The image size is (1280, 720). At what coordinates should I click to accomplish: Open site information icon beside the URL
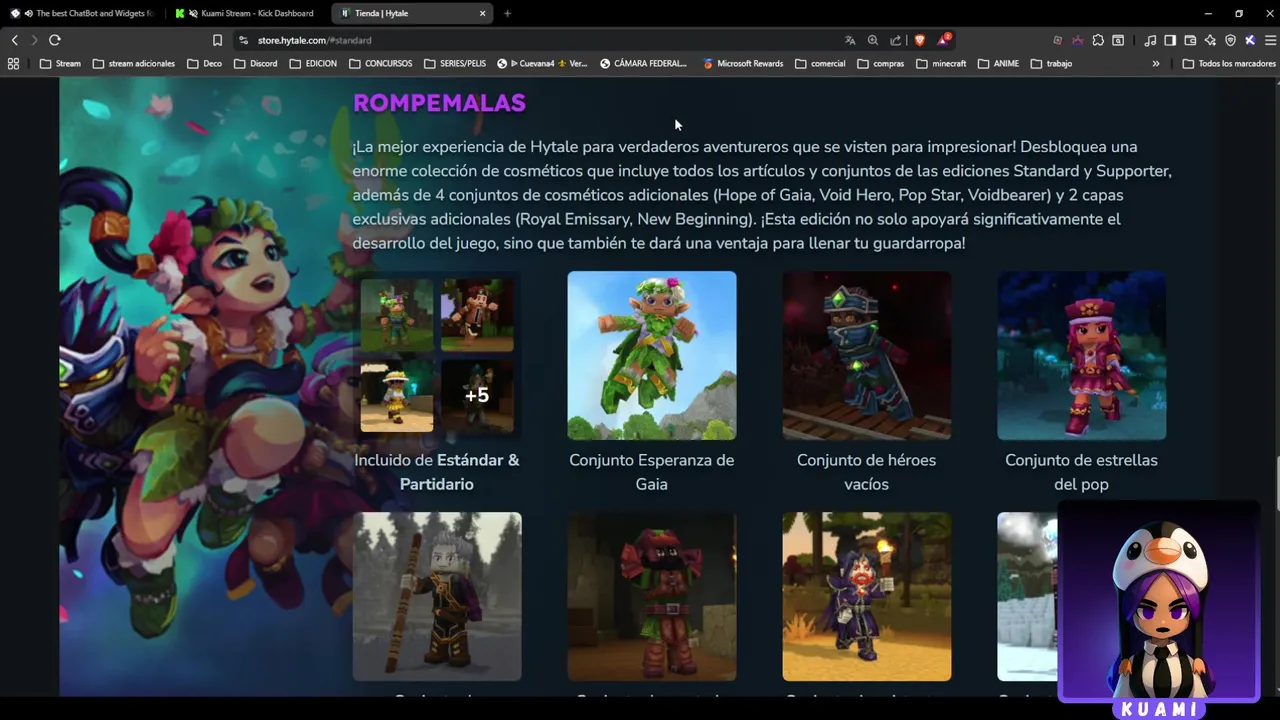click(x=243, y=40)
